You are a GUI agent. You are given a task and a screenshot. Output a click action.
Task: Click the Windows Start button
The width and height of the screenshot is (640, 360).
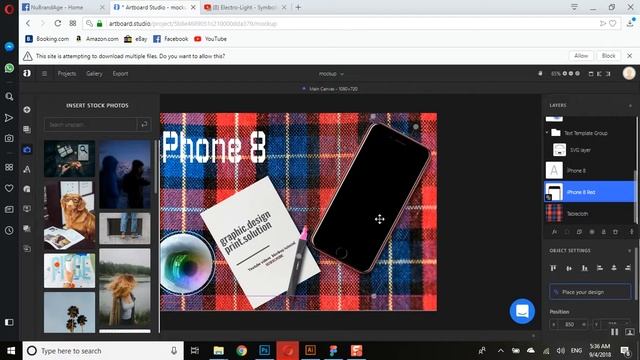click(11, 351)
